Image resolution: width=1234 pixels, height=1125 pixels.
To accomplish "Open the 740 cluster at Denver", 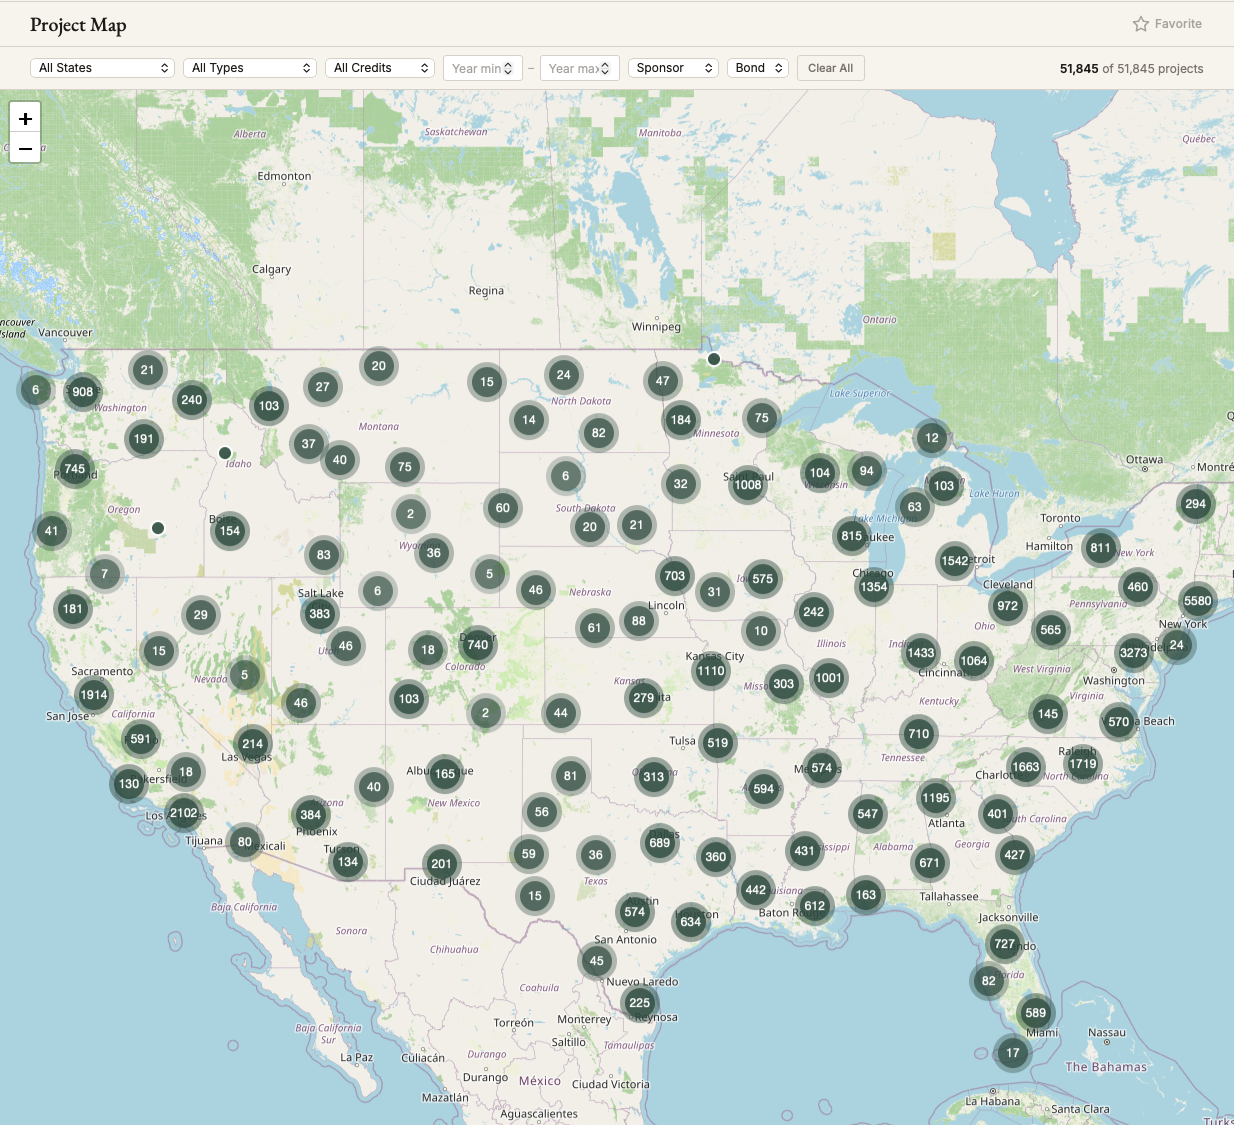I will pyautogui.click(x=478, y=645).
